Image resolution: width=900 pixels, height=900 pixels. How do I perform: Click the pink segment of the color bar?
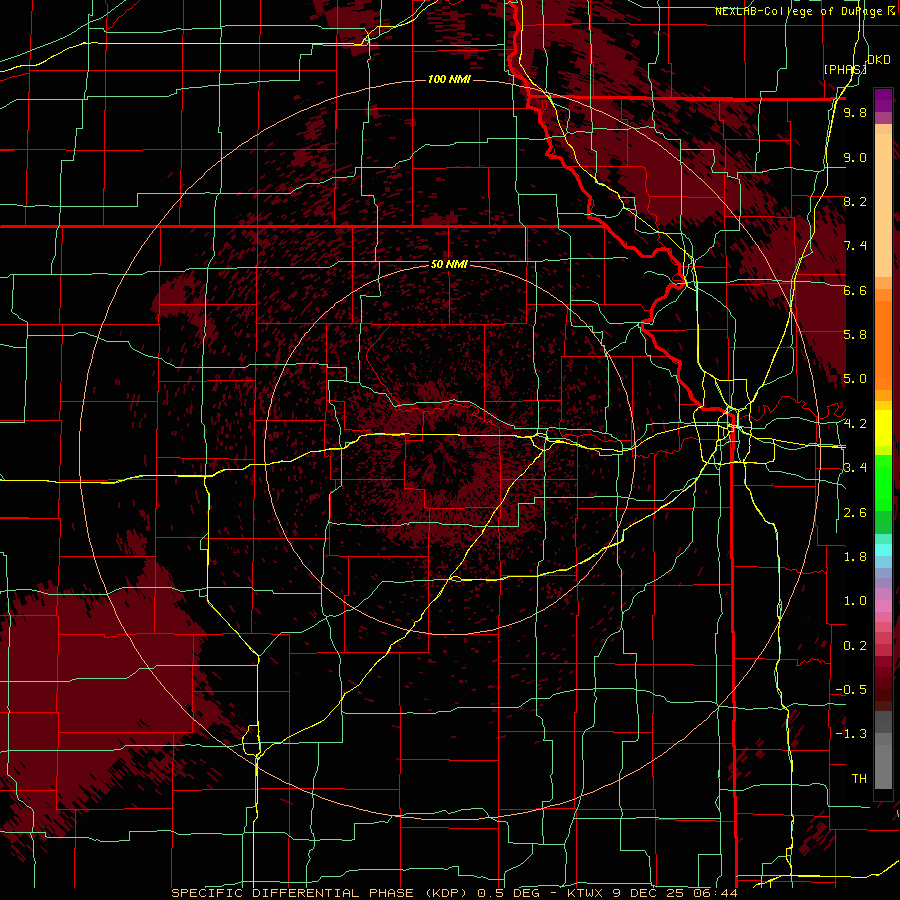tap(883, 606)
